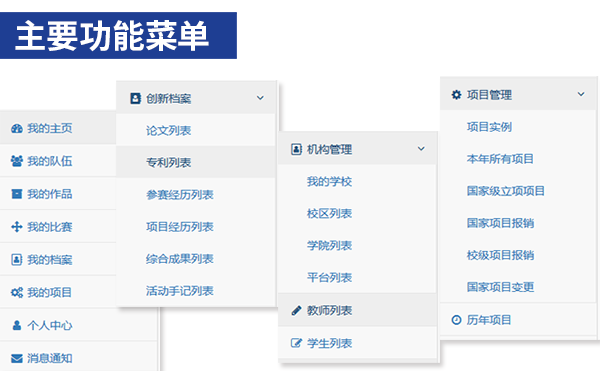600x371 pixels.
Task: Collapse the 创新档案 menu chevron
Action: point(260,98)
